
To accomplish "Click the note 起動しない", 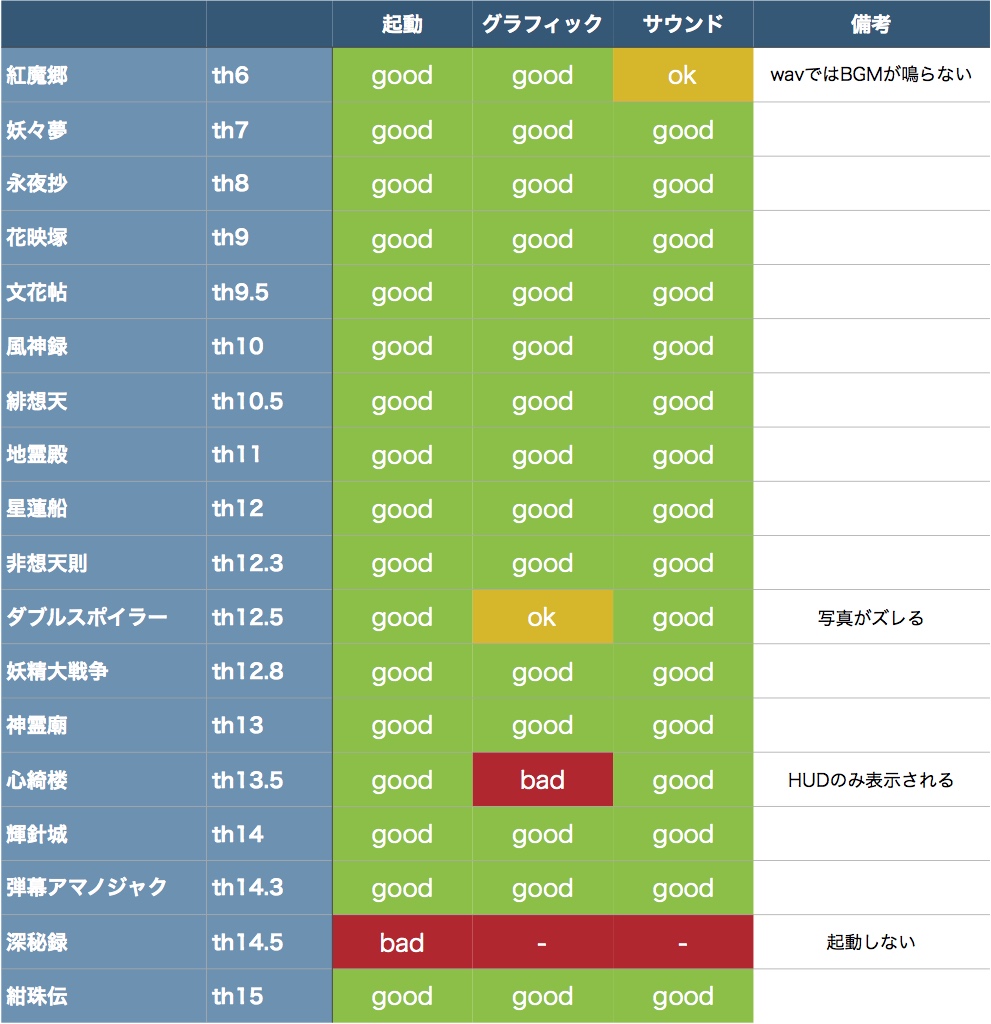I will pos(871,942).
